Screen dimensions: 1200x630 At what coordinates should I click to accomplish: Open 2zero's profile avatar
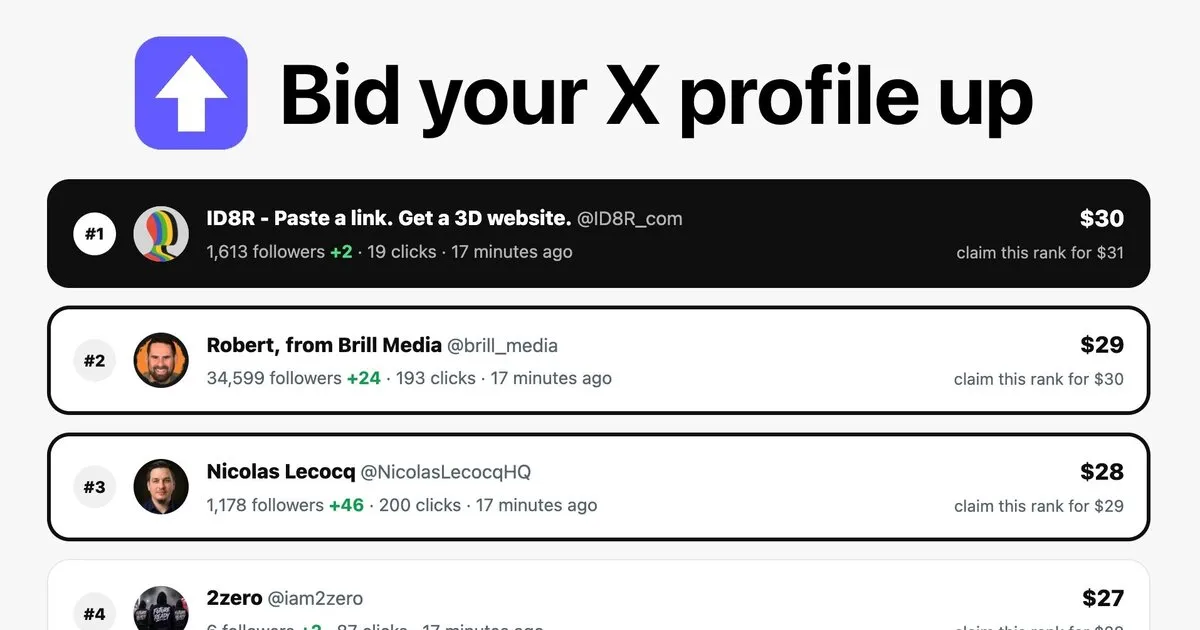tap(161, 608)
